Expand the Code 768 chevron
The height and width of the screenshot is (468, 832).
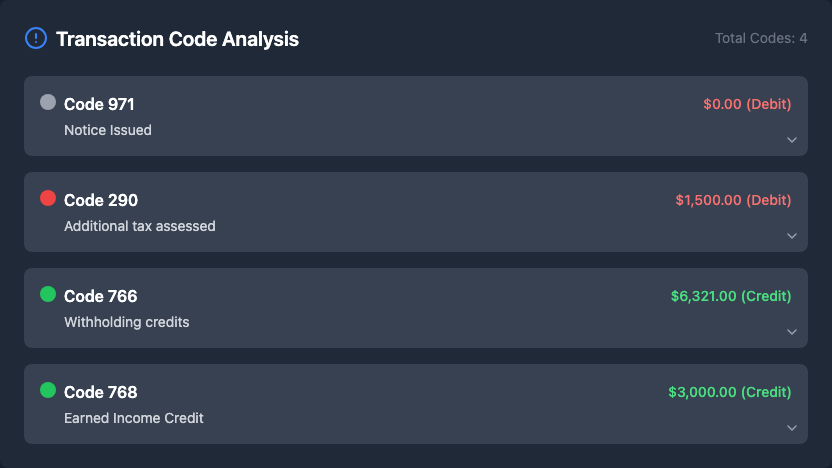pos(792,428)
